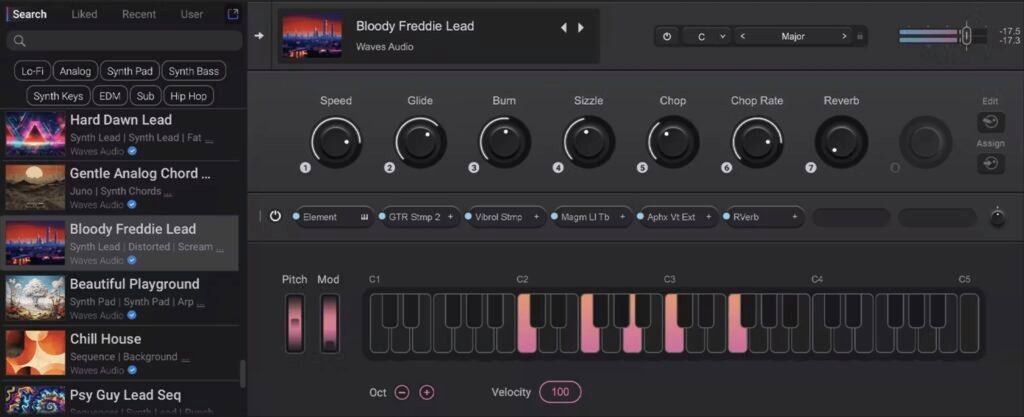
Task: Filter presets by Synth Pad tag
Action: click(129, 71)
